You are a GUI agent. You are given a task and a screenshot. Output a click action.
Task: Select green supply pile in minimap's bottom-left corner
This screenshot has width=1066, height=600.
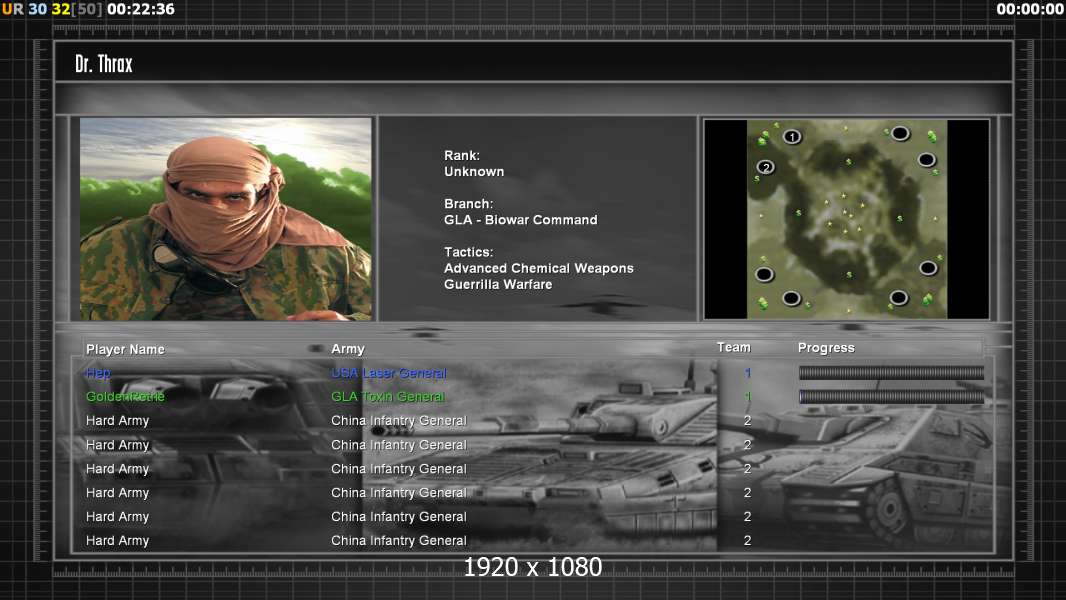tap(763, 302)
